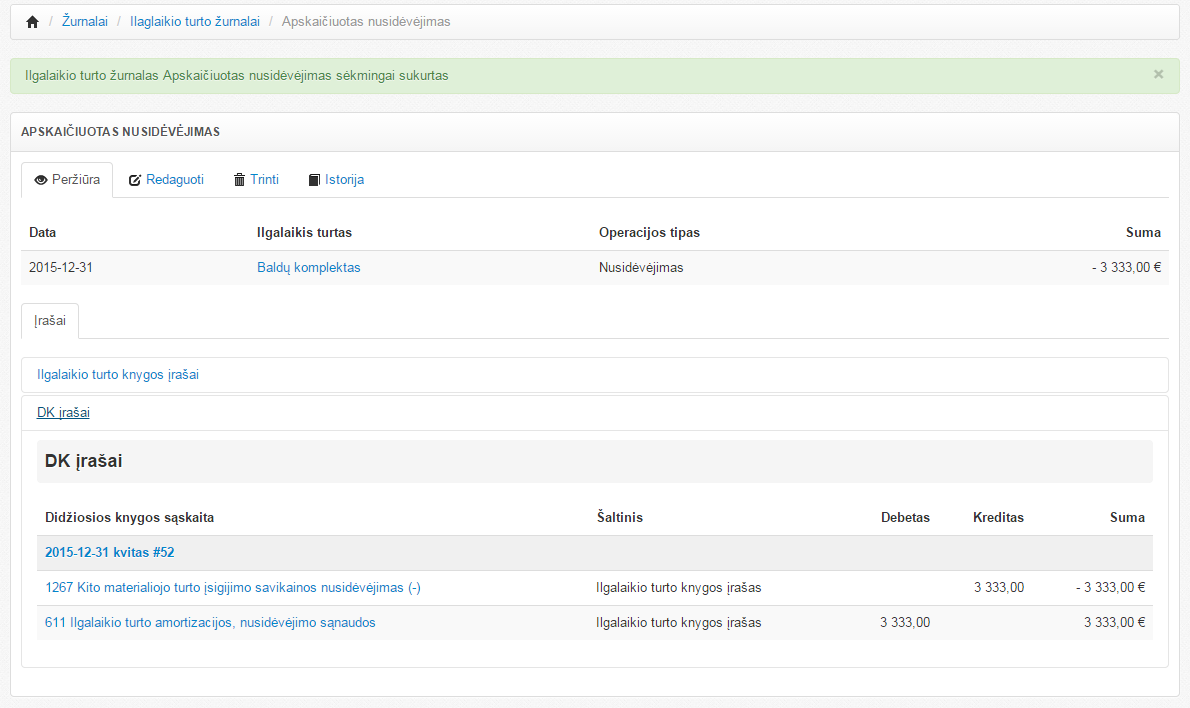Image resolution: width=1190 pixels, height=708 pixels.
Task: Open the Baldų komplektas asset link
Action: 308,268
